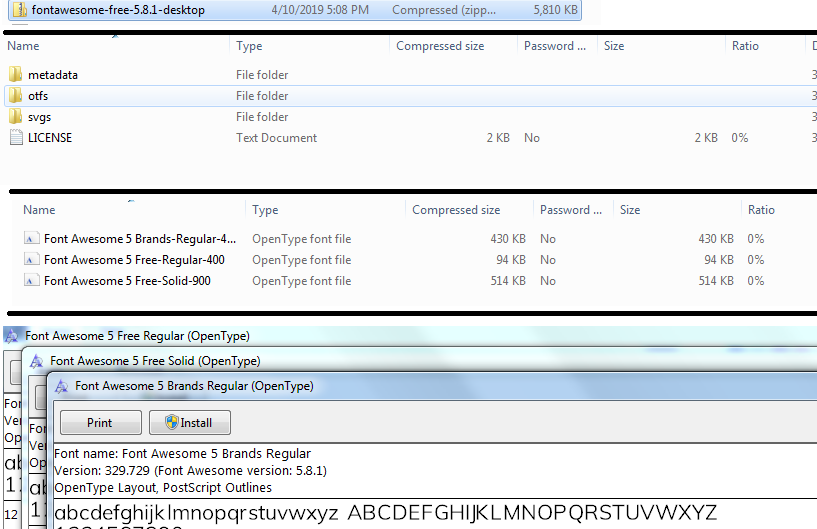The image size is (817, 529).
Task: Click the Password column header in top list
Action: tap(555, 46)
